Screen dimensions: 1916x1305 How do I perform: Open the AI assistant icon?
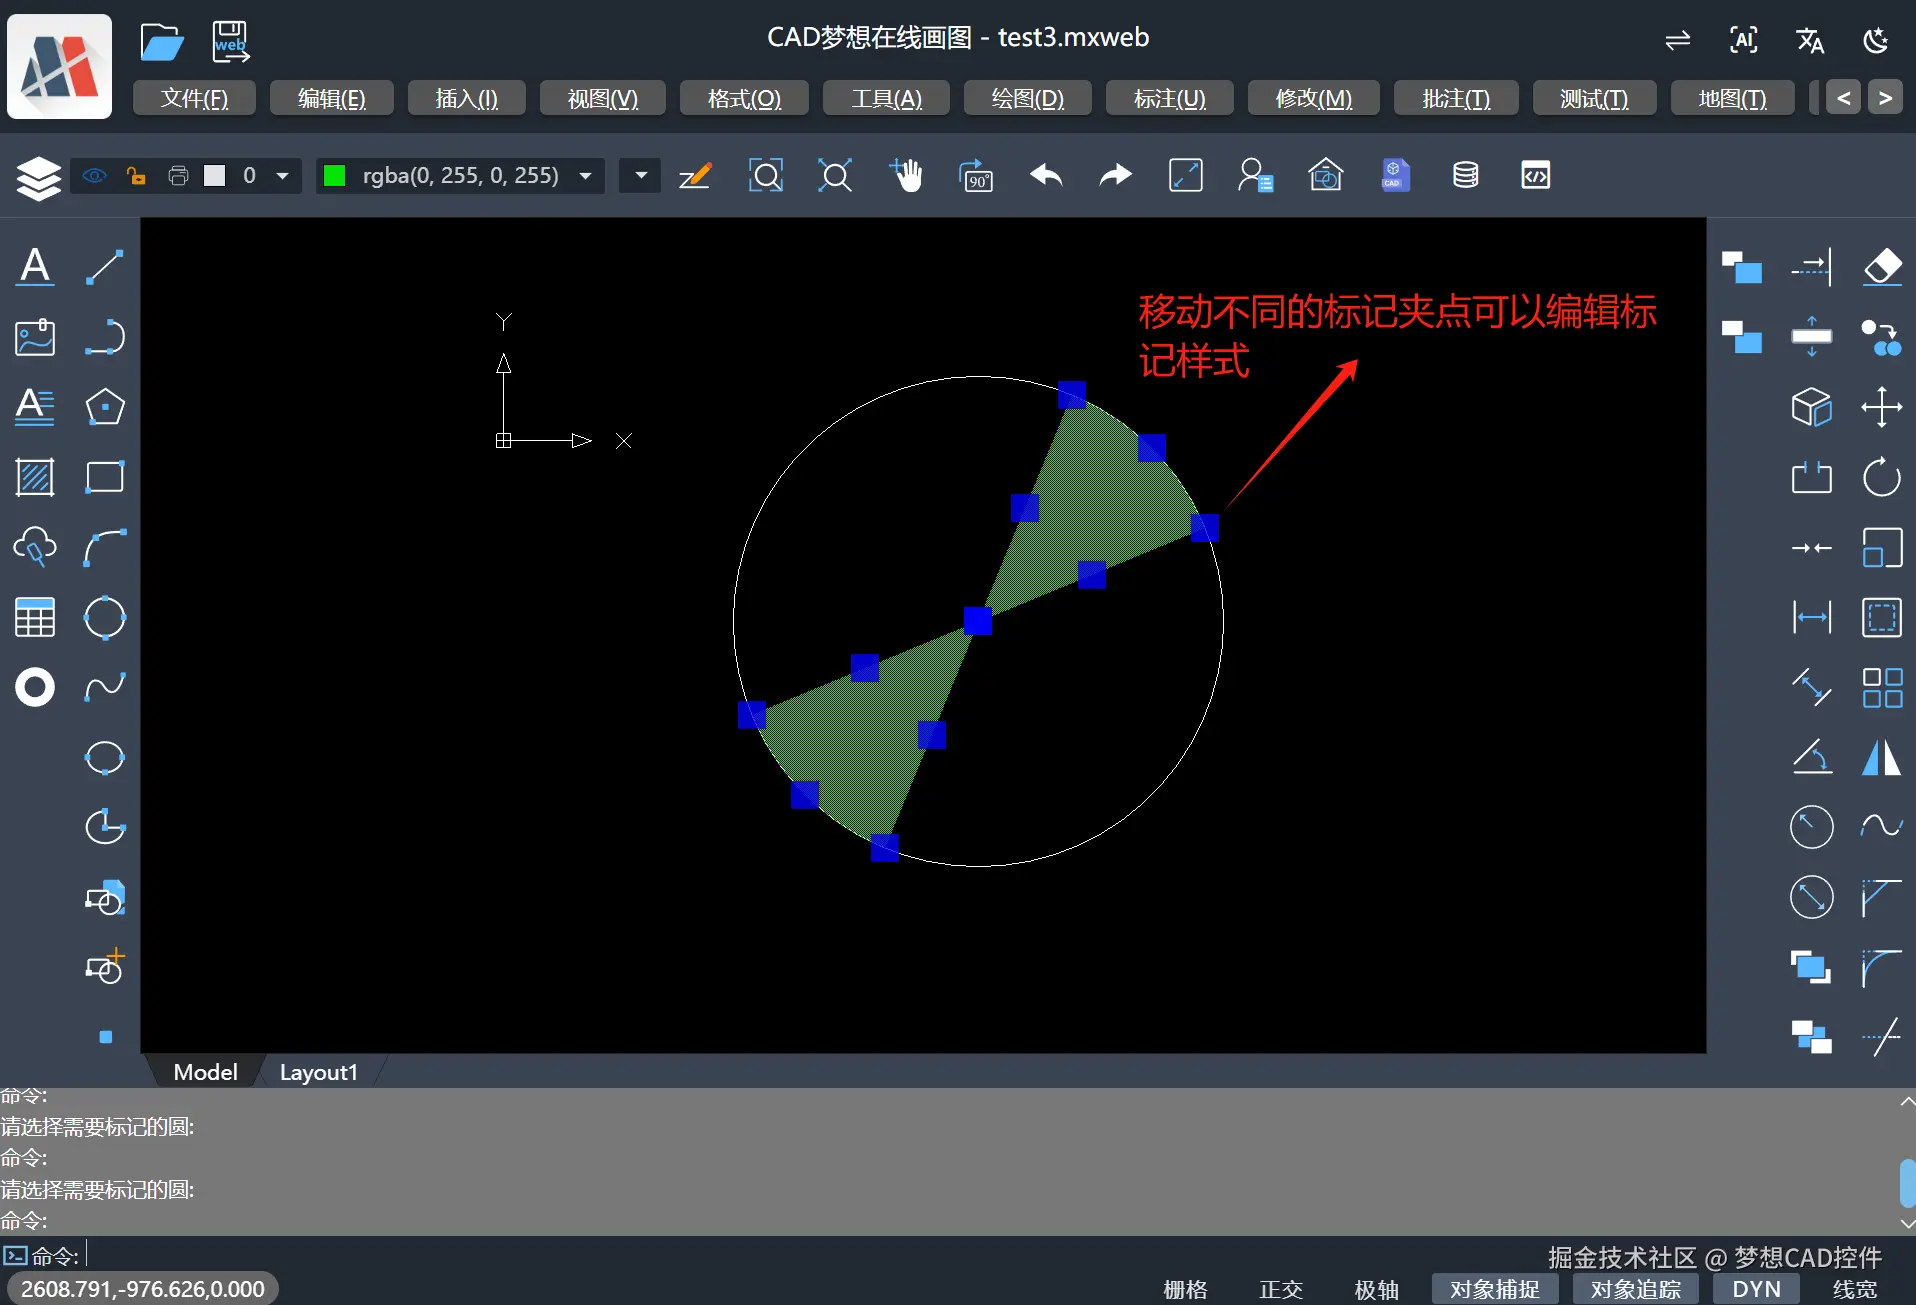[x=1743, y=40]
